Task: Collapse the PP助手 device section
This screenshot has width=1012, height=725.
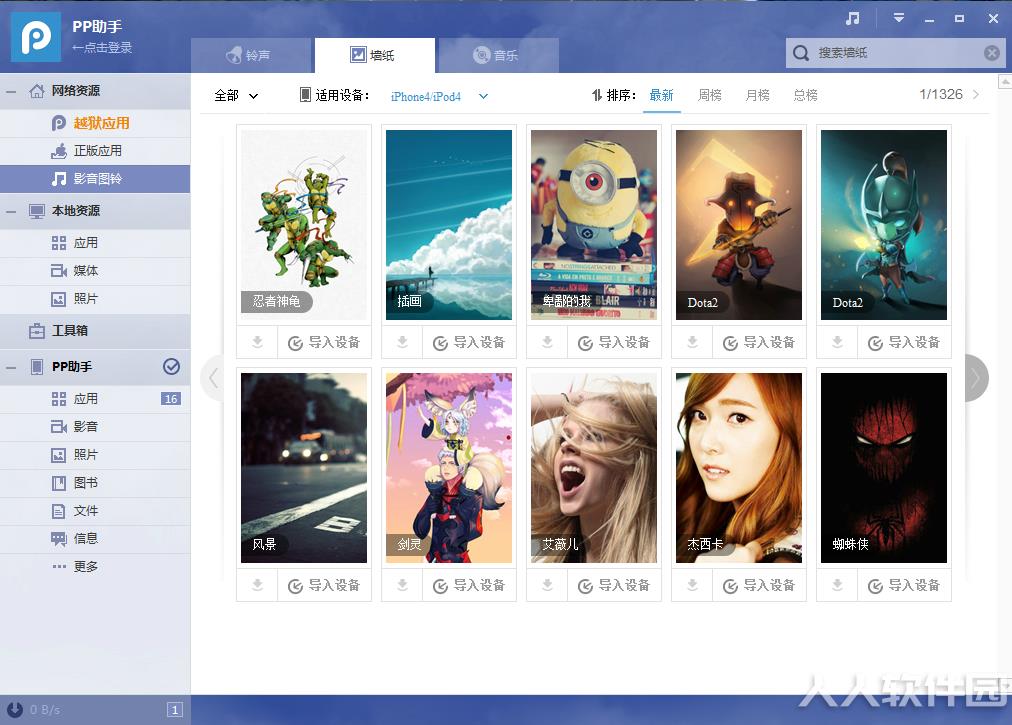Action: pos(11,367)
